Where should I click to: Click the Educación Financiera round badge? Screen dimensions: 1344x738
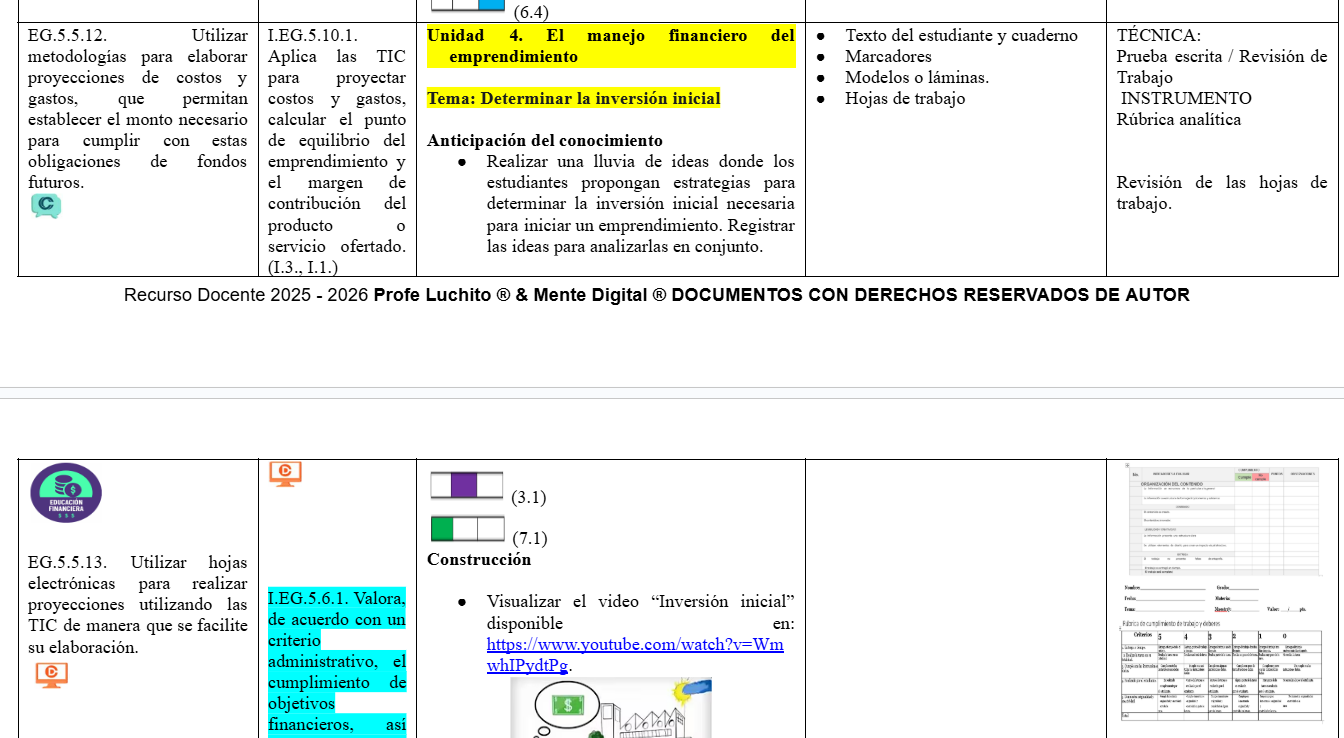pyautogui.click(x=66, y=493)
